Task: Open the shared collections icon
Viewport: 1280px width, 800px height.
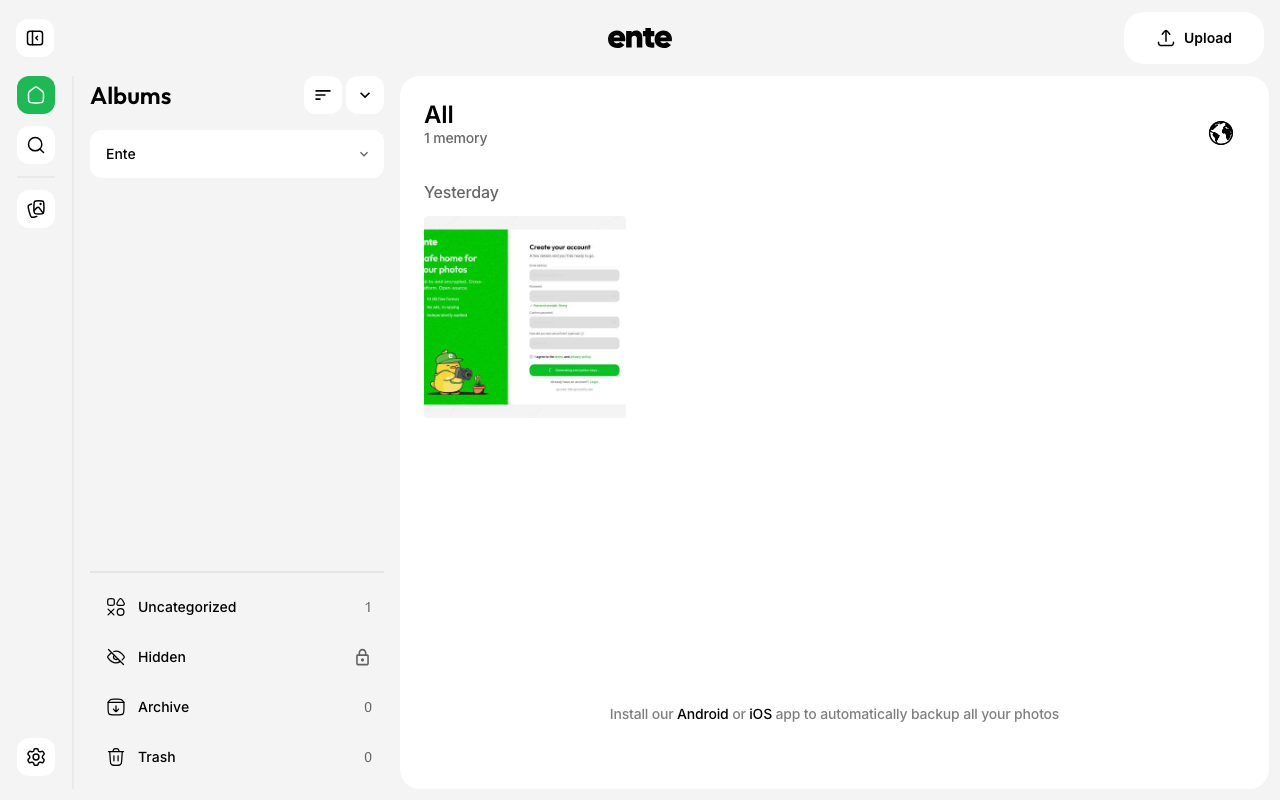Action: tap(36, 209)
